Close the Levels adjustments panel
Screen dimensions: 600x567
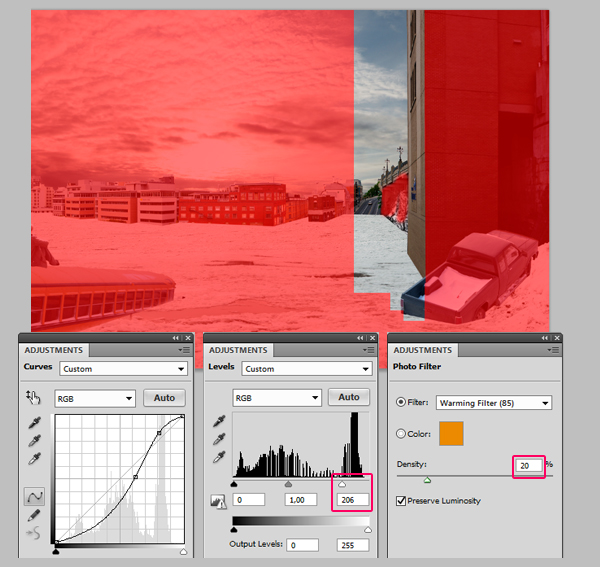(x=372, y=338)
